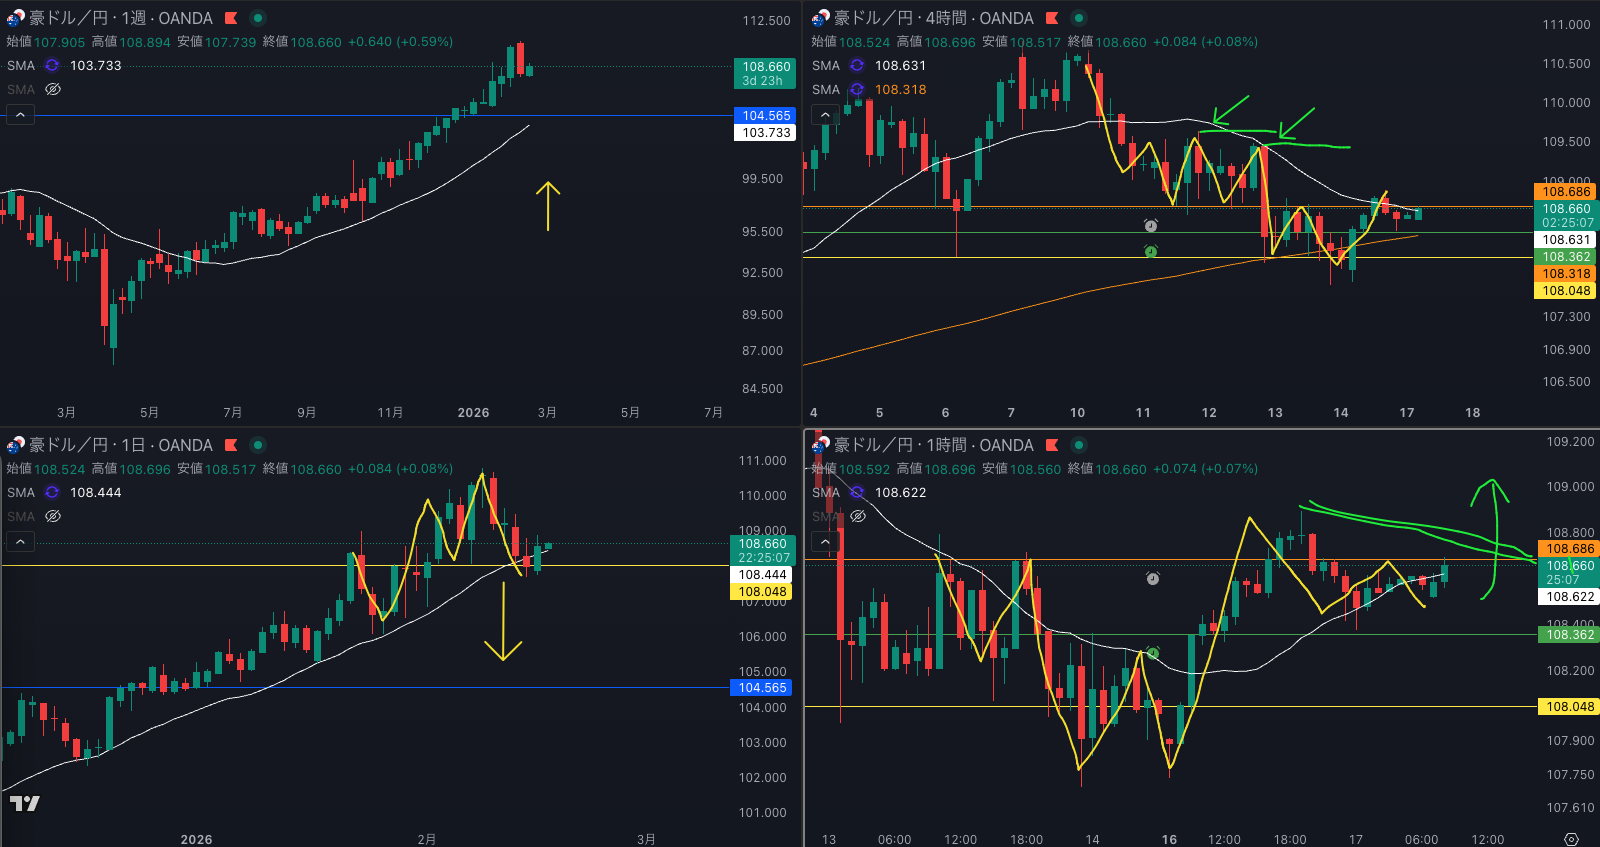This screenshot has height=847, width=1600.
Task: Collapse the indicator legend on daily chart
Action: tap(20, 542)
